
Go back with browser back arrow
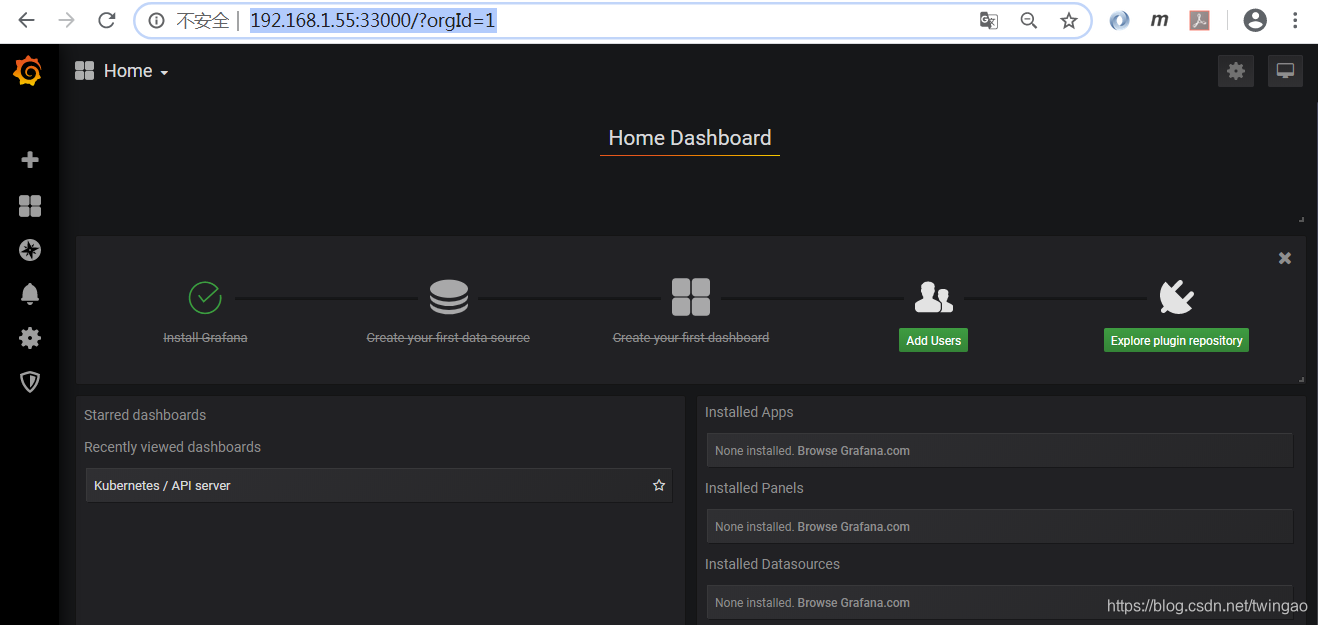coord(27,20)
